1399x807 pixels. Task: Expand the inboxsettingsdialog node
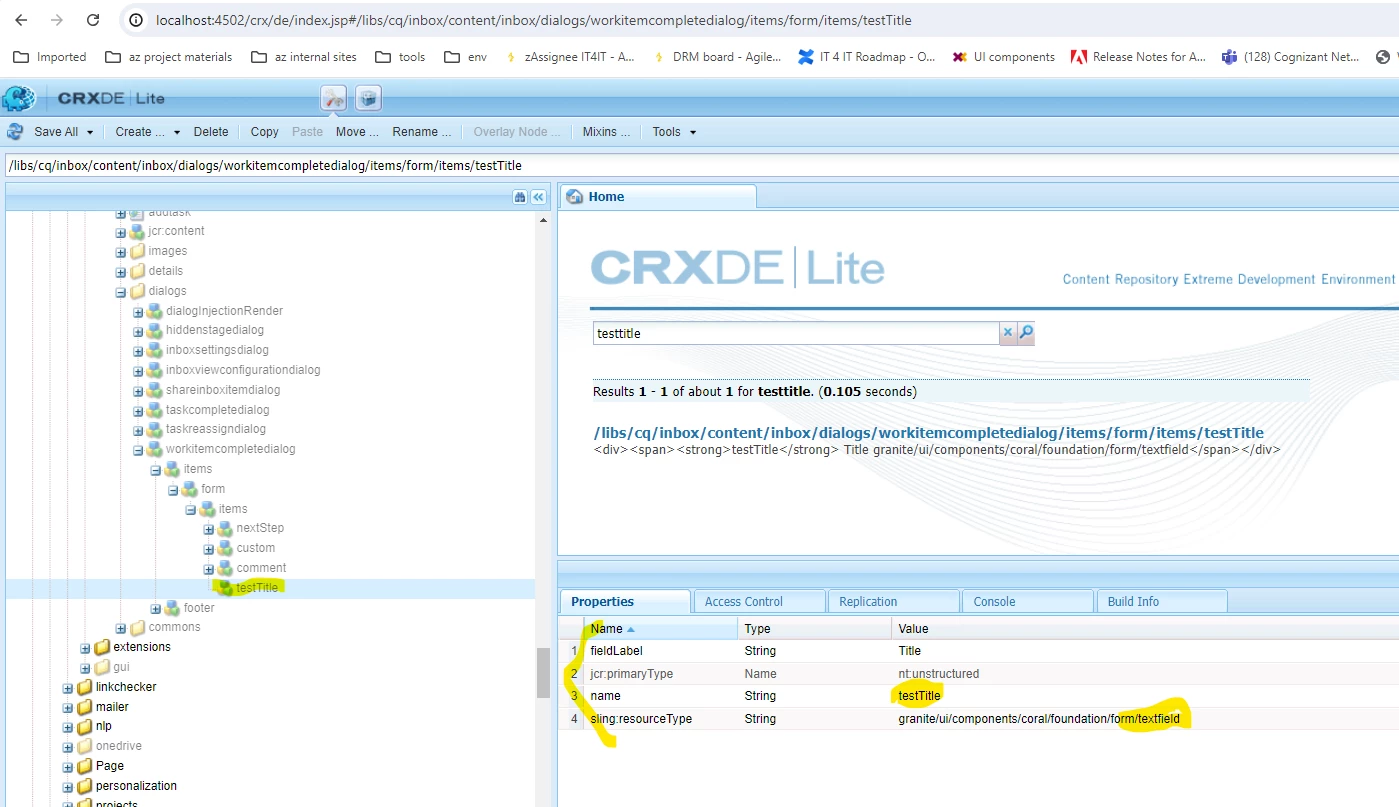(139, 351)
